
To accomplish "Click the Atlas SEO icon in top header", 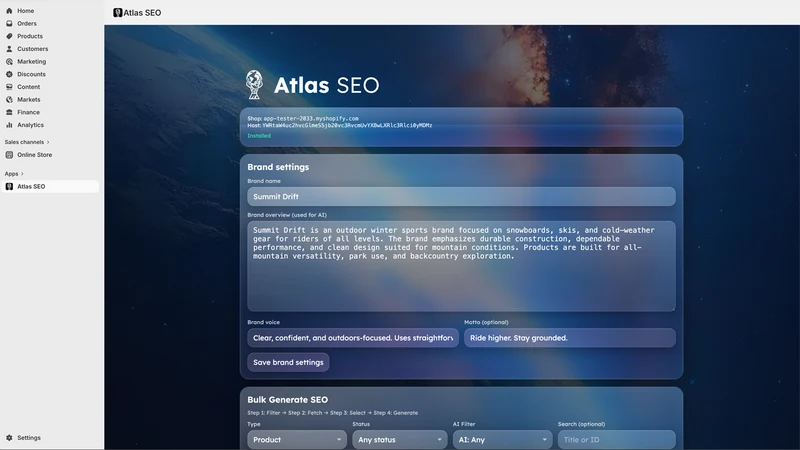I will pyautogui.click(x=118, y=13).
